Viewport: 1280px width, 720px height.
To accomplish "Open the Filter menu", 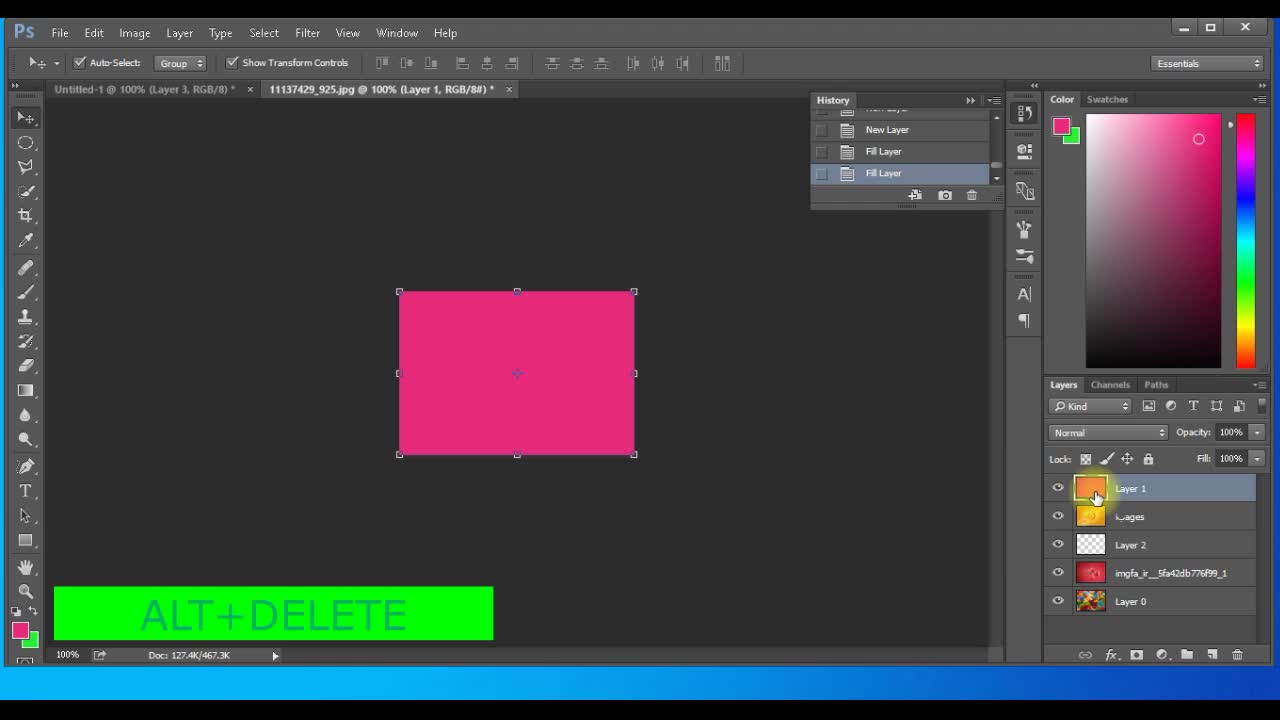I will click(x=307, y=33).
